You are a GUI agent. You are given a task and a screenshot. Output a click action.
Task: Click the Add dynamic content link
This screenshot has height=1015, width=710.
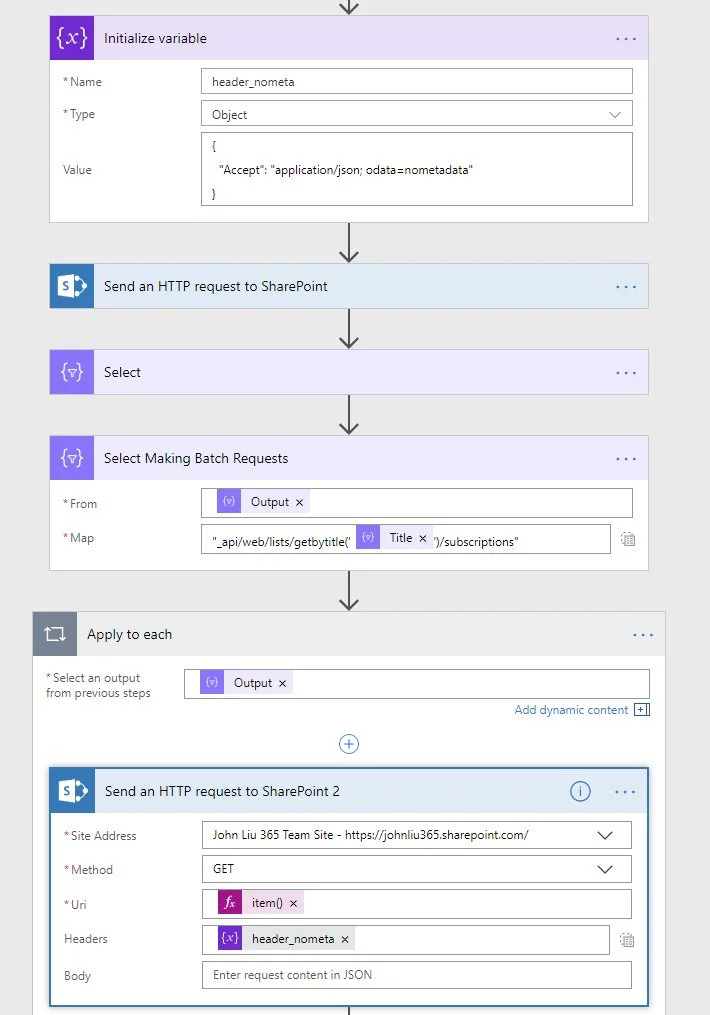tap(572, 710)
